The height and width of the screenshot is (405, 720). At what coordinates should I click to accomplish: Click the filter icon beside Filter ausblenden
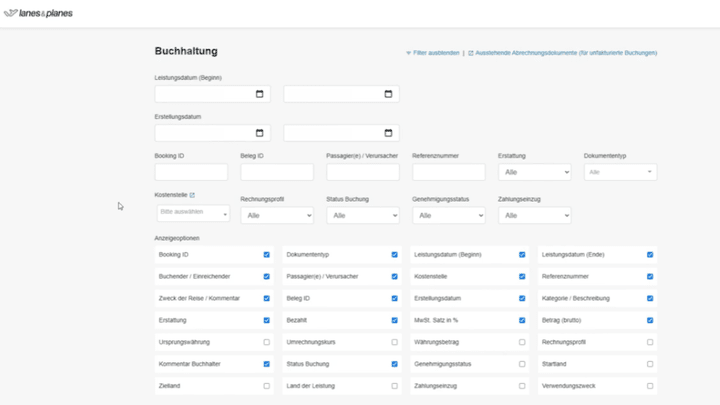(408, 53)
